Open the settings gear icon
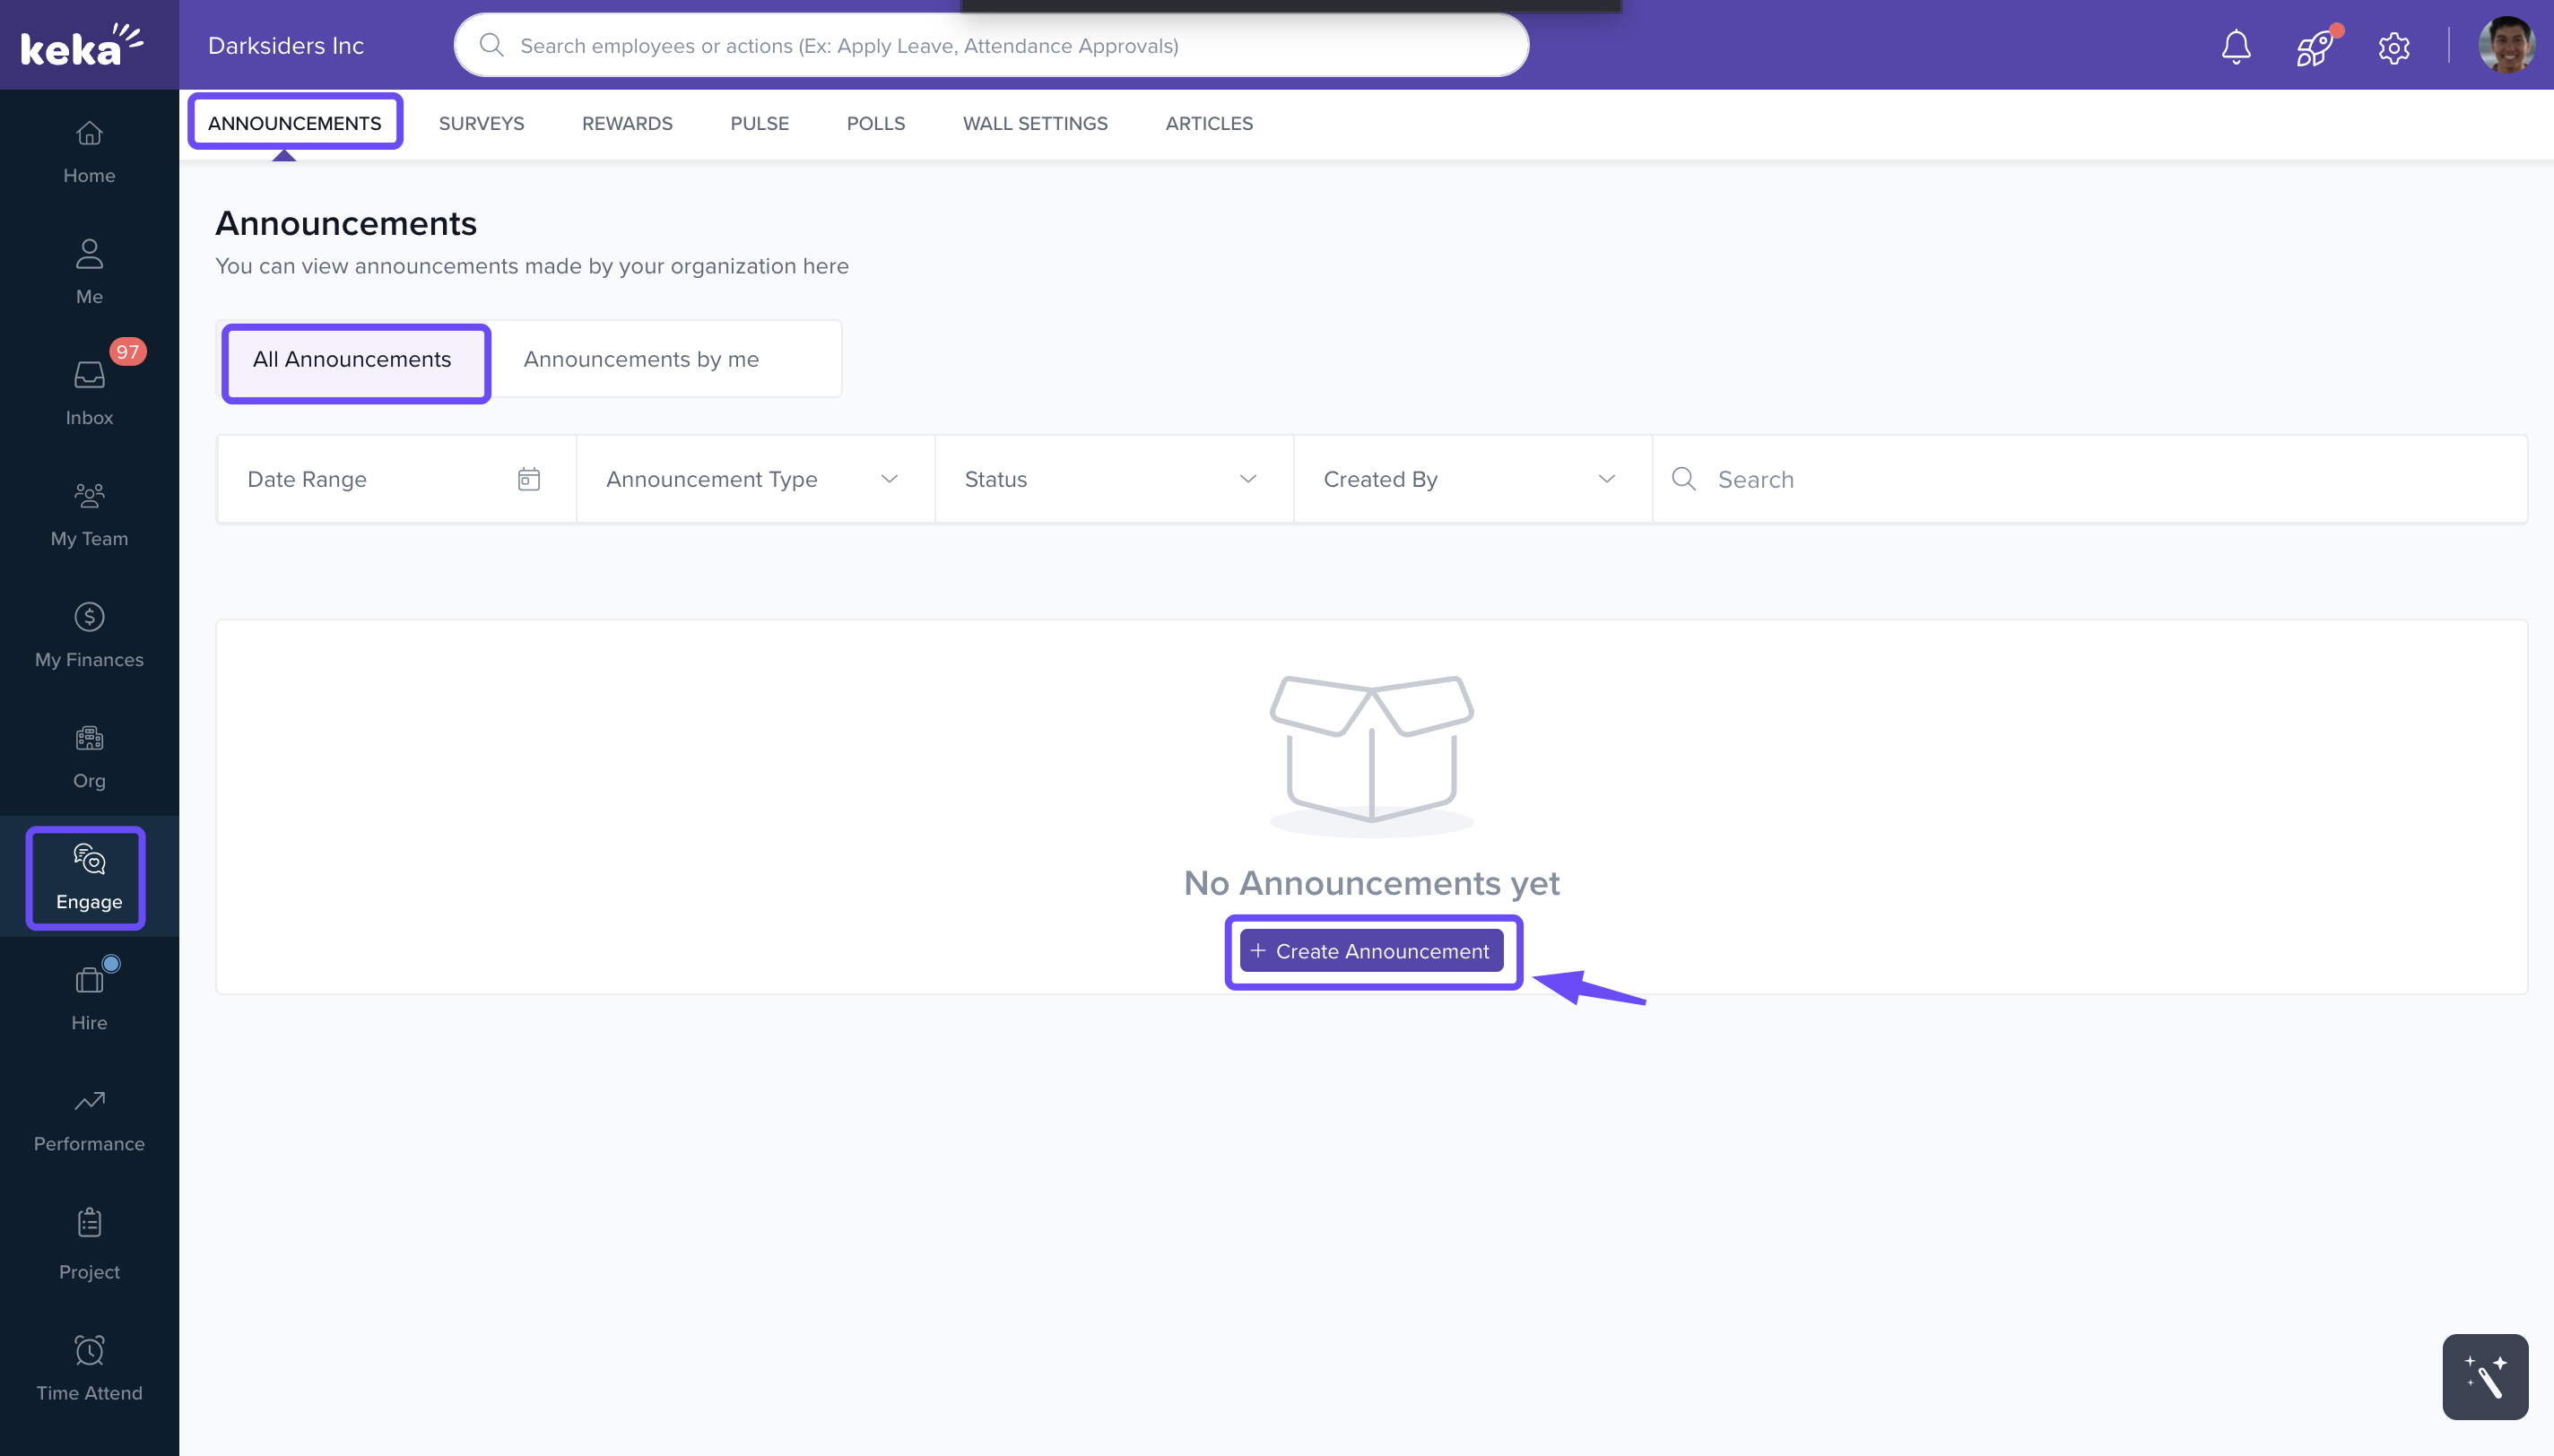 coord(2393,47)
